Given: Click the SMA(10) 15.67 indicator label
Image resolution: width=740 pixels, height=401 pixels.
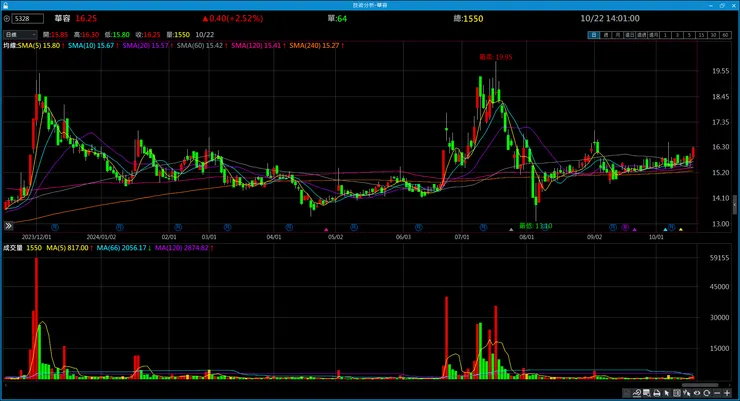Looking at the screenshot, I should coord(93,46).
